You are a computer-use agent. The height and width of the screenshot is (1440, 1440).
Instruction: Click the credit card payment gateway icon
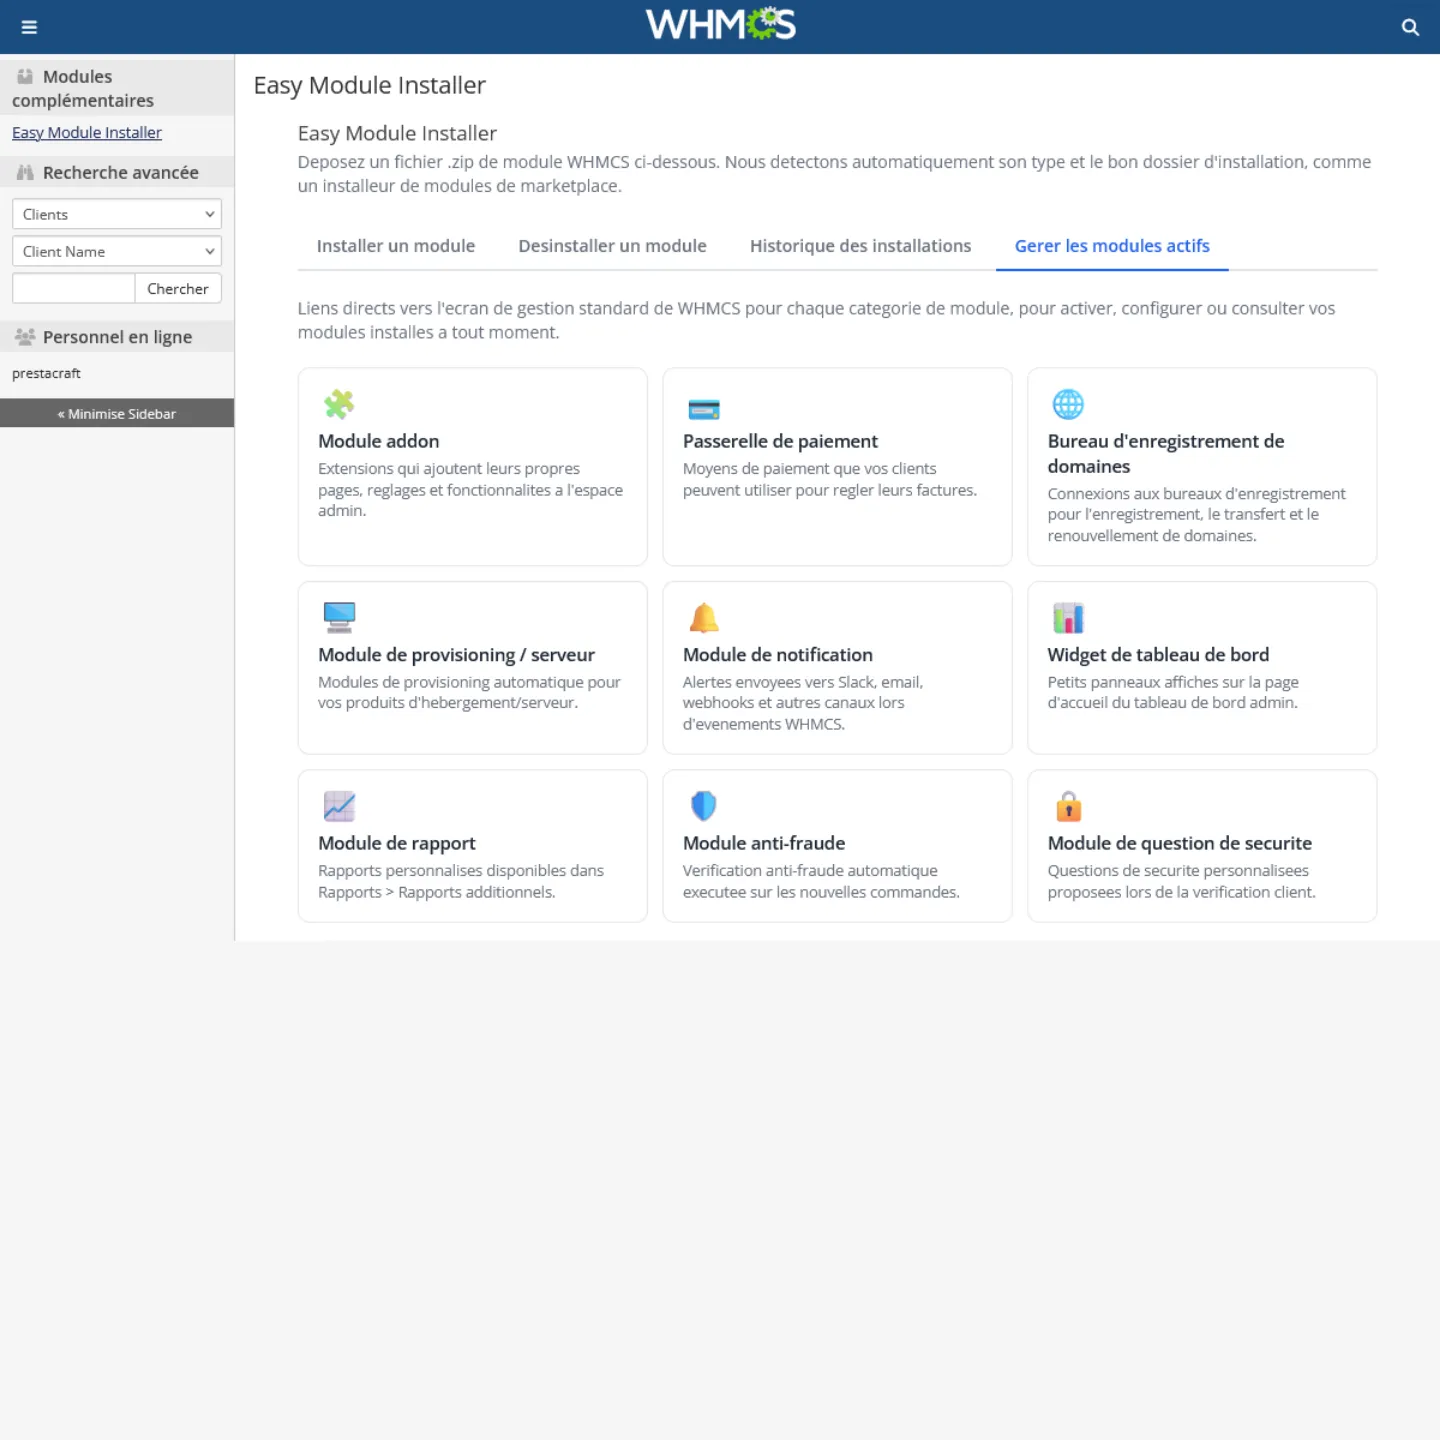click(704, 408)
